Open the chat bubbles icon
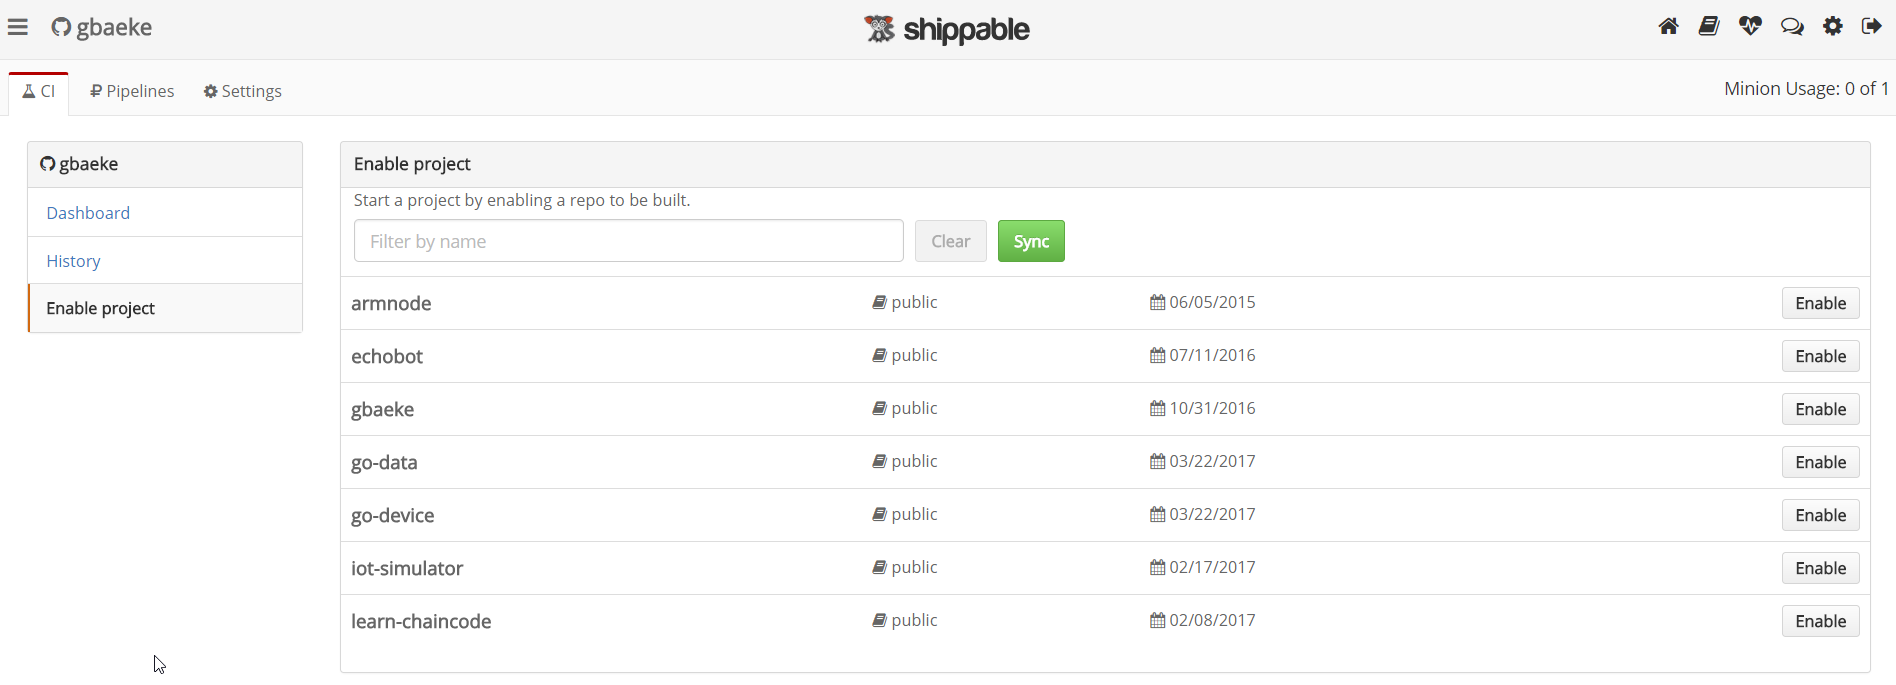 tap(1792, 27)
